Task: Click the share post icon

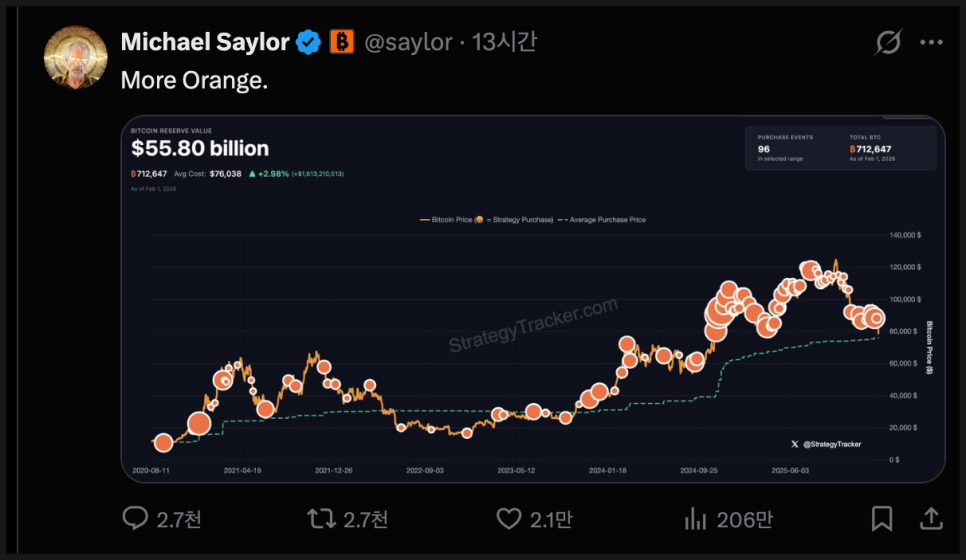Action: 930,518
